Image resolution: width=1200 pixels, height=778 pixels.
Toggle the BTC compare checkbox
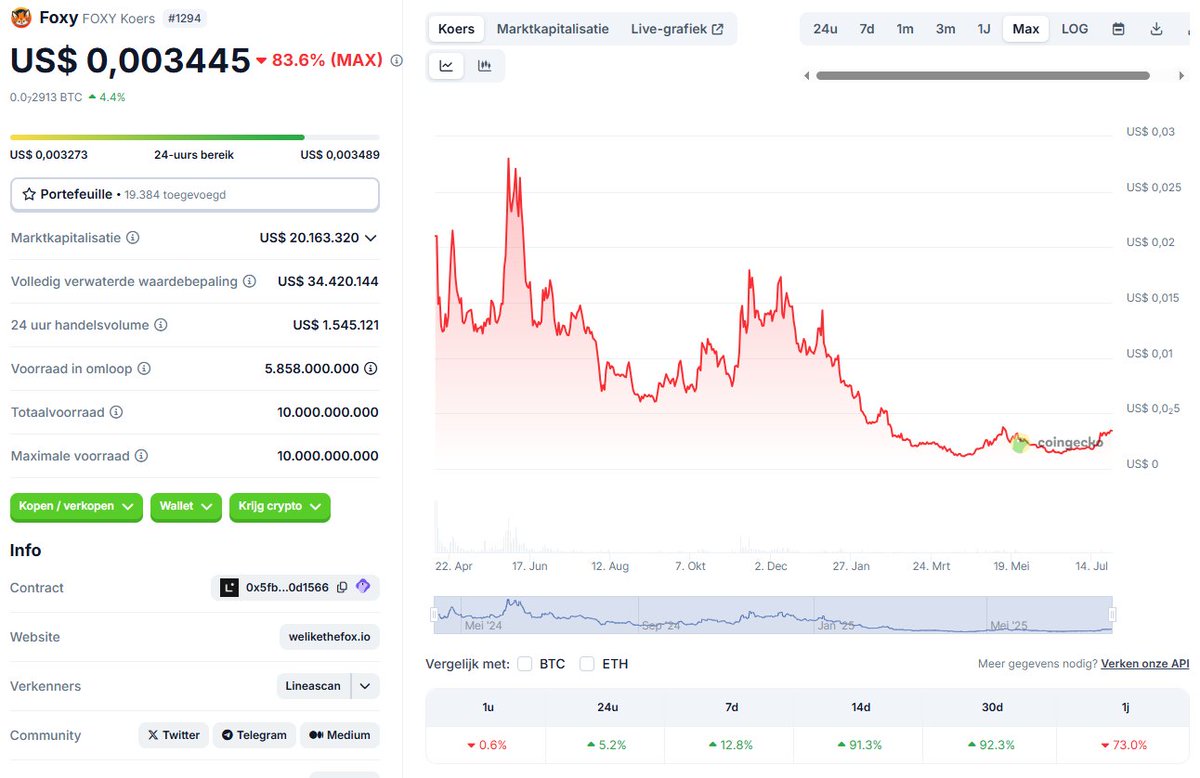pyautogui.click(x=525, y=664)
